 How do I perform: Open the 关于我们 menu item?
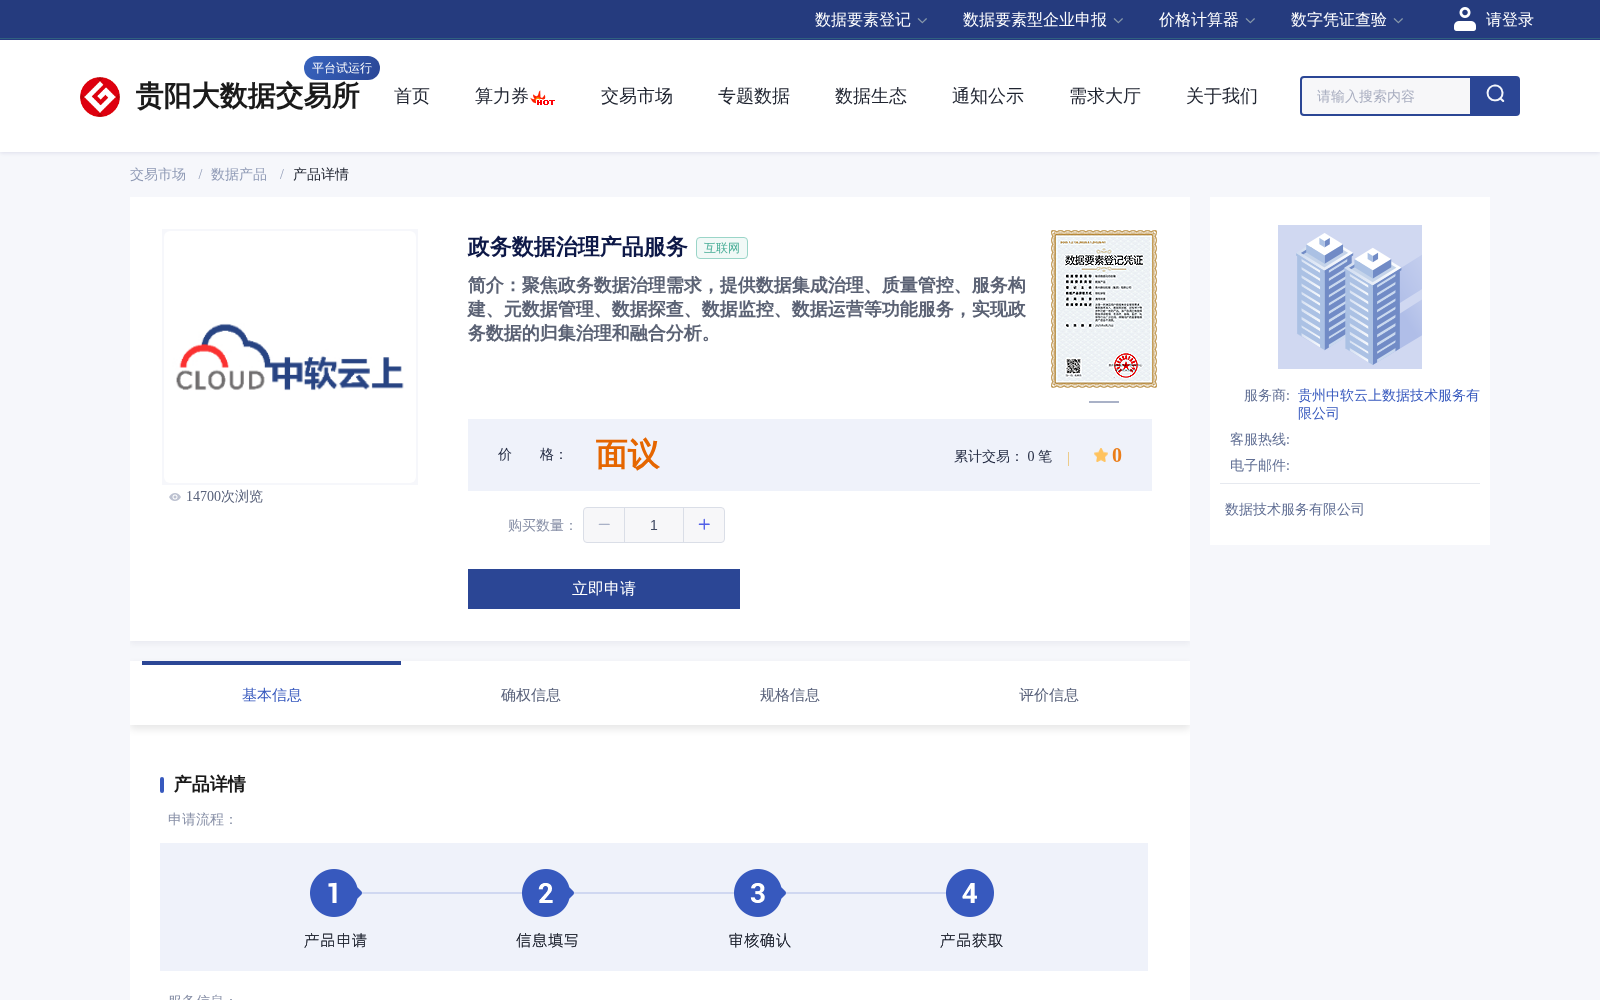pyautogui.click(x=1222, y=96)
